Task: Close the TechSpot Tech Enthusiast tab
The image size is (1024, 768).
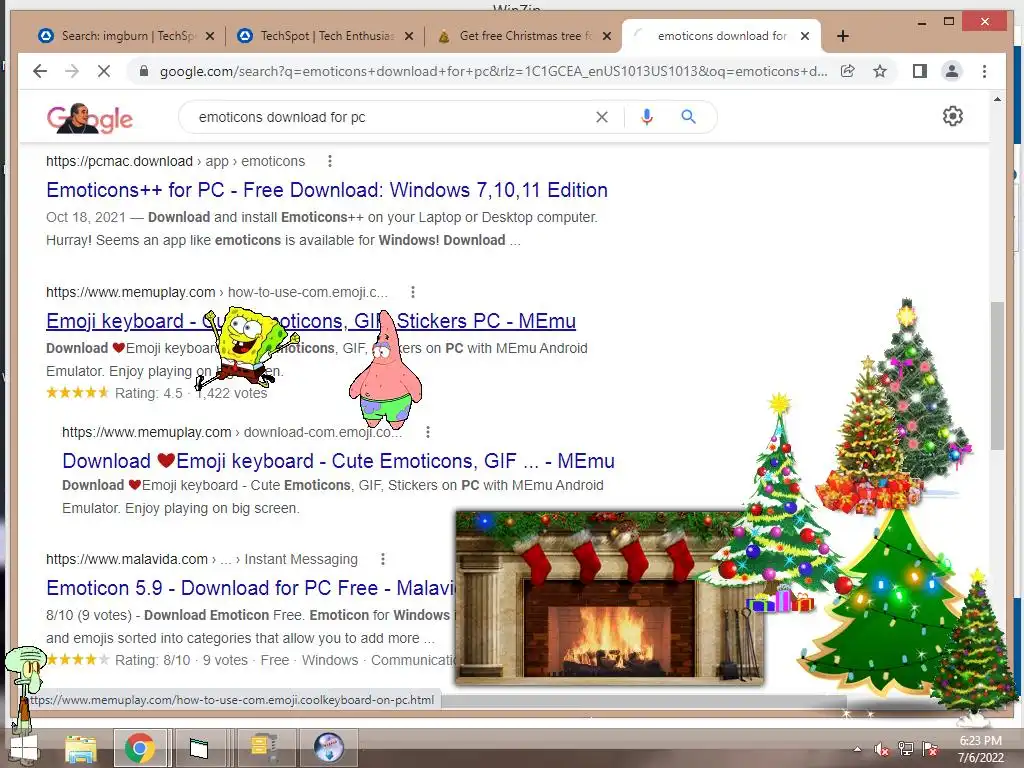Action: pyautogui.click(x=409, y=36)
